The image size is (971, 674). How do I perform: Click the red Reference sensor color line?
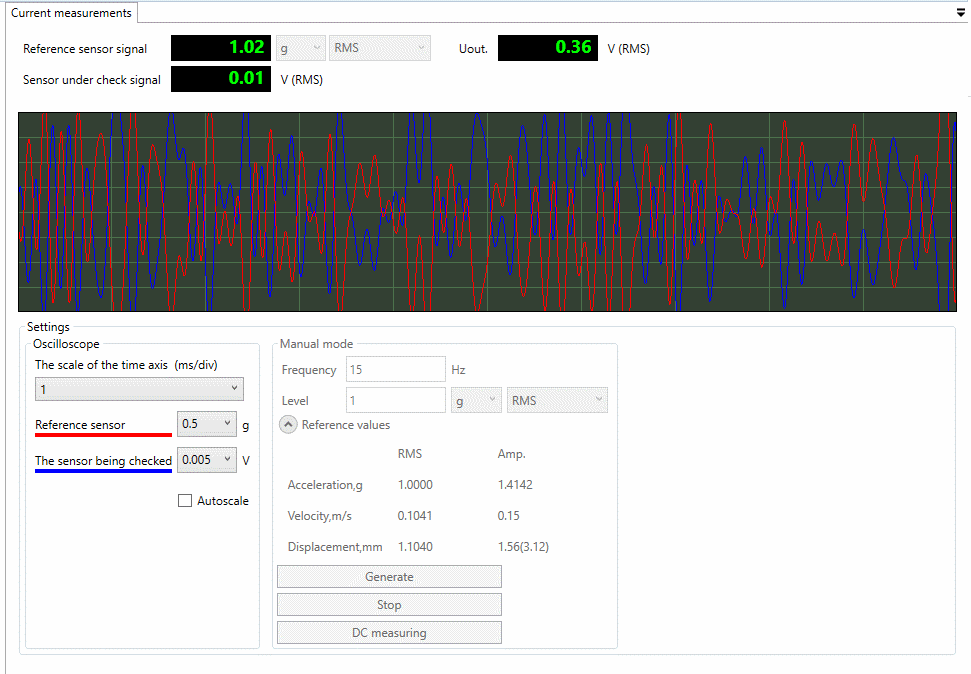[103, 436]
